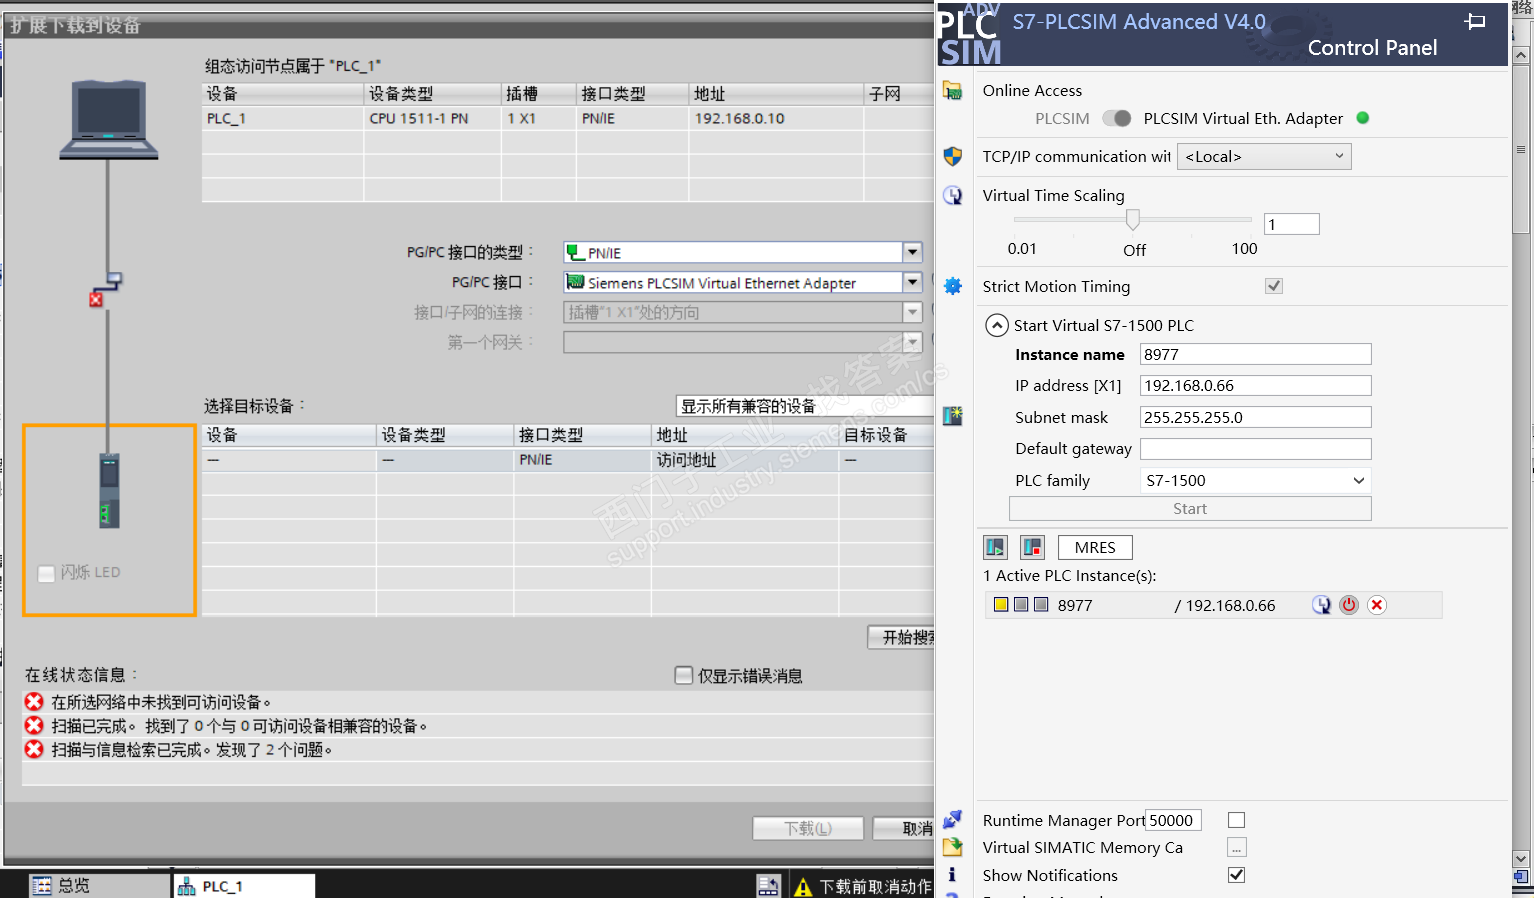The width and height of the screenshot is (1534, 898).
Task: Open the '显示所有兼容的设备' dropdown
Action: coord(805,406)
